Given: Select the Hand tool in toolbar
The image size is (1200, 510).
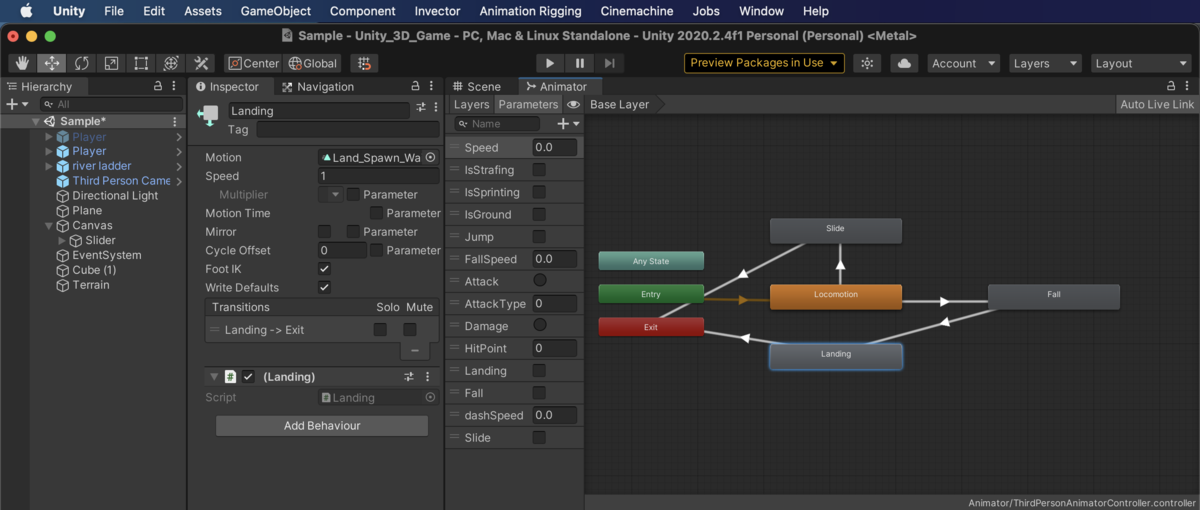Looking at the screenshot, I should 23,63.
